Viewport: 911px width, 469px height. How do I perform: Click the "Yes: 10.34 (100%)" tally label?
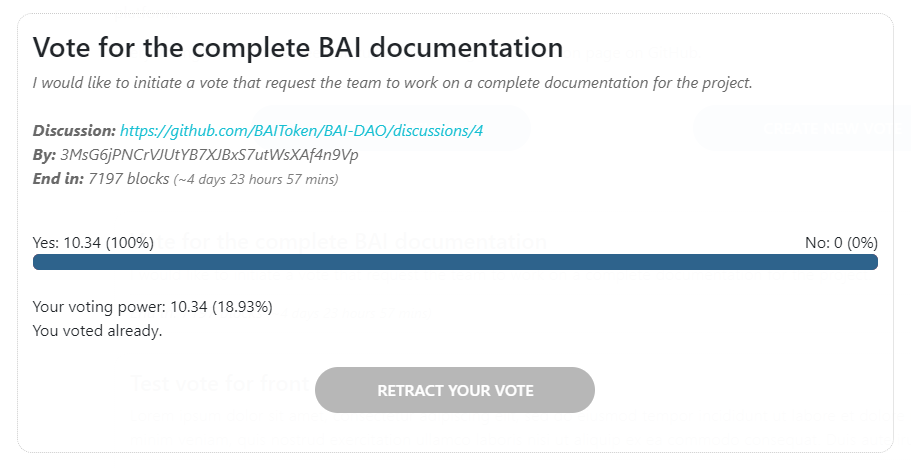coord(93,242)
